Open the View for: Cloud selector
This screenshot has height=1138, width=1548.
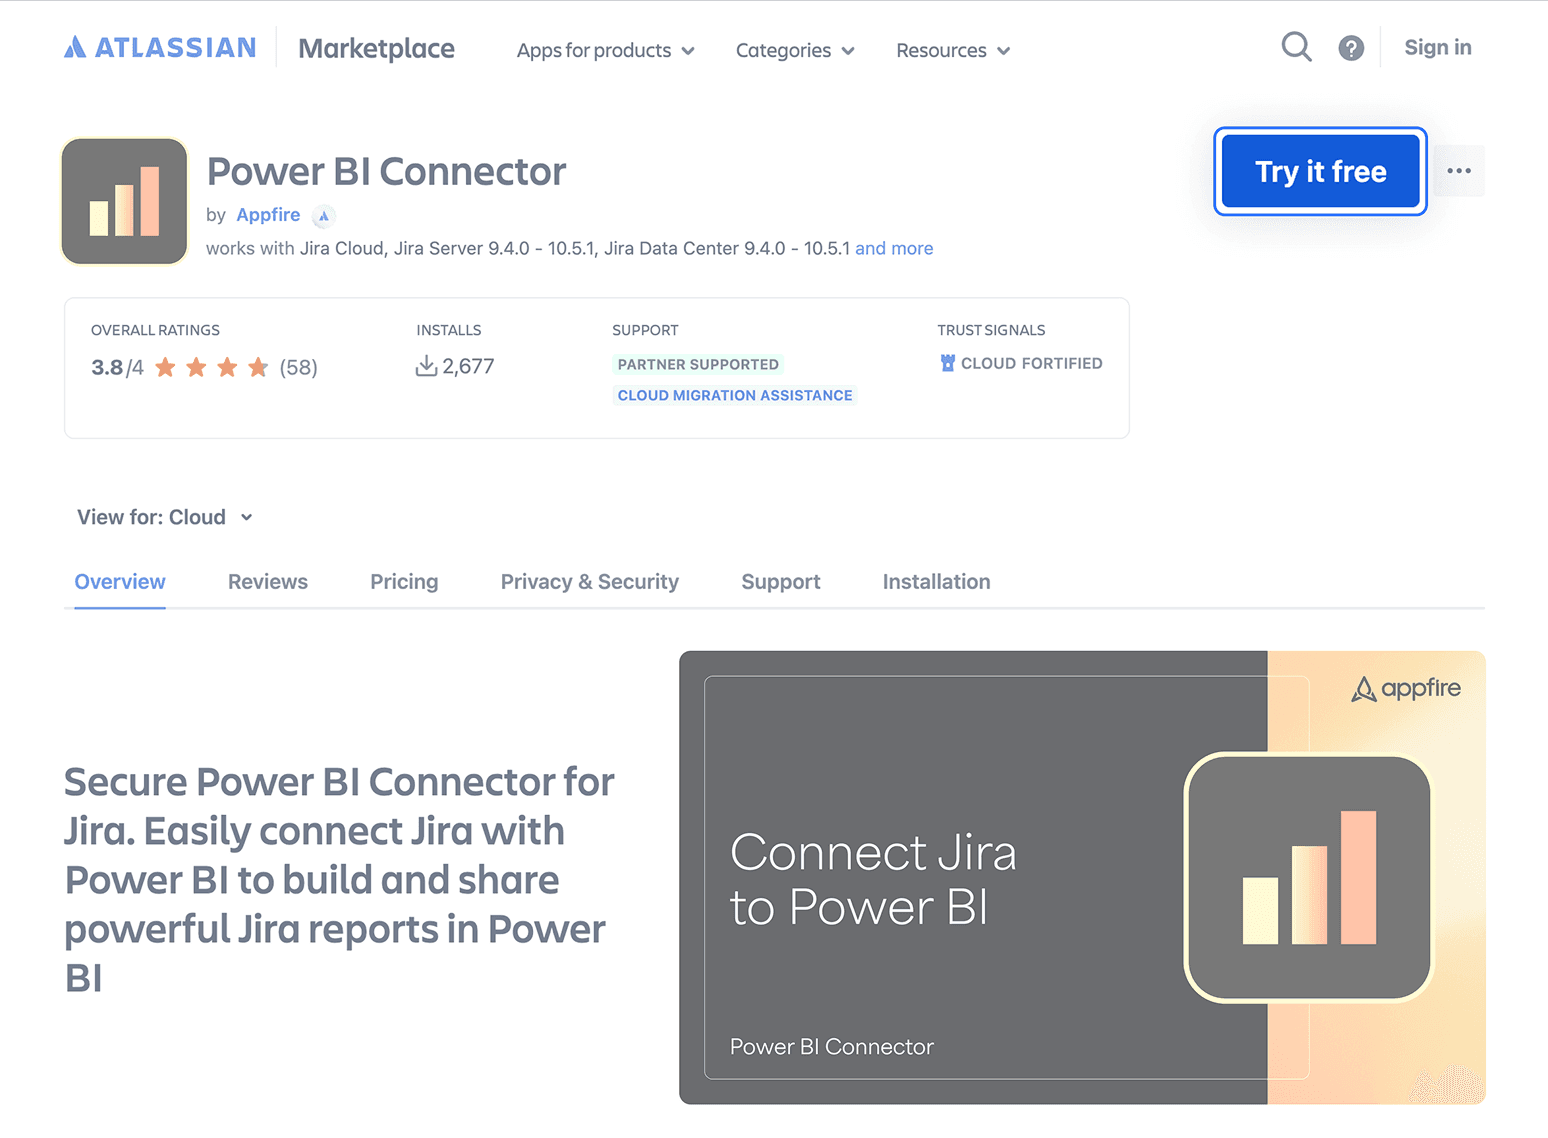(165, 517)
